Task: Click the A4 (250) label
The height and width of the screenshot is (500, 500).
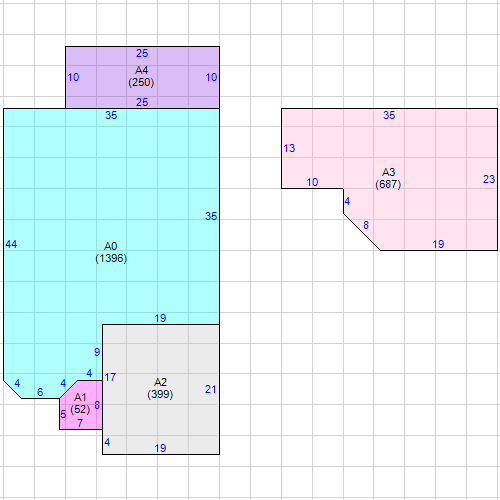Action: click(x=141, y=76)
